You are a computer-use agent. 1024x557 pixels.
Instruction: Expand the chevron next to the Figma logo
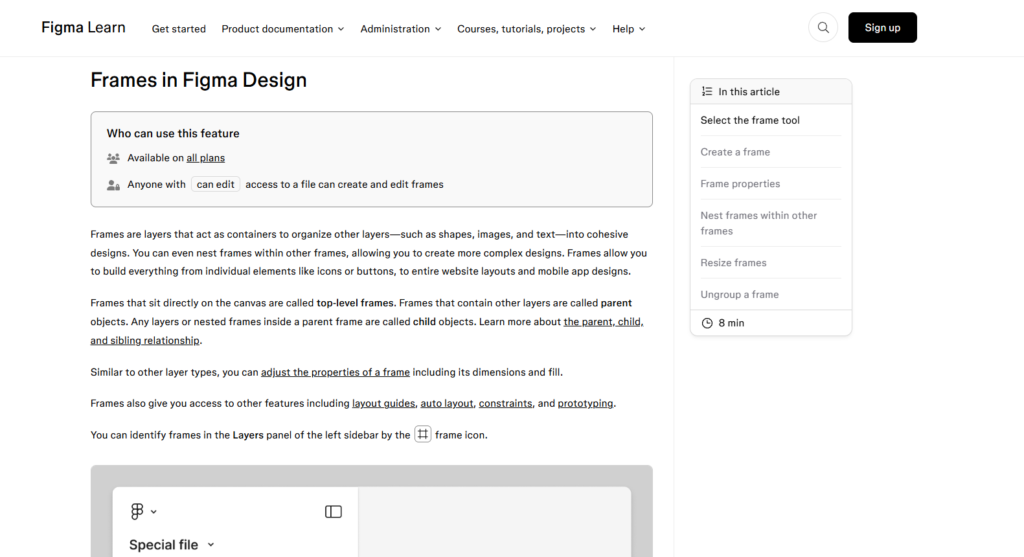click(x=153, y=512)
